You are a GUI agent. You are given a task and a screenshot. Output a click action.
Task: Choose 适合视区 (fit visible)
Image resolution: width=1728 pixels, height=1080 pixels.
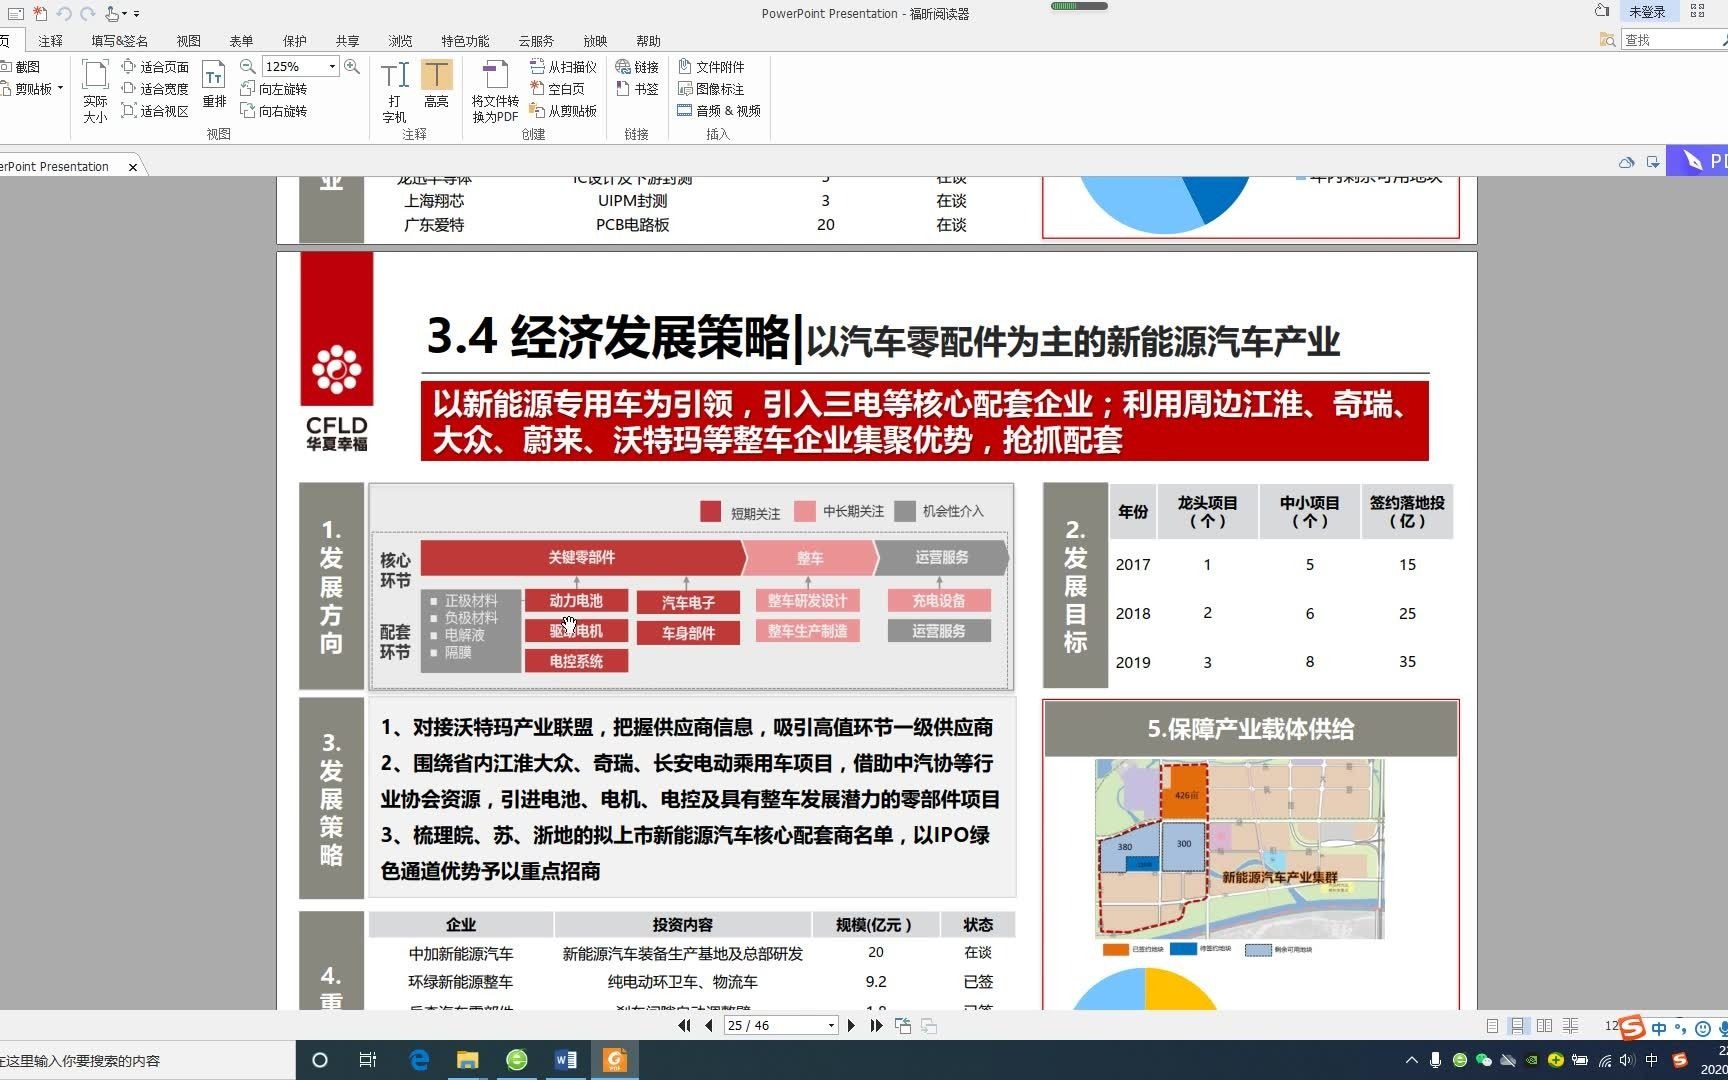(155, 111)
